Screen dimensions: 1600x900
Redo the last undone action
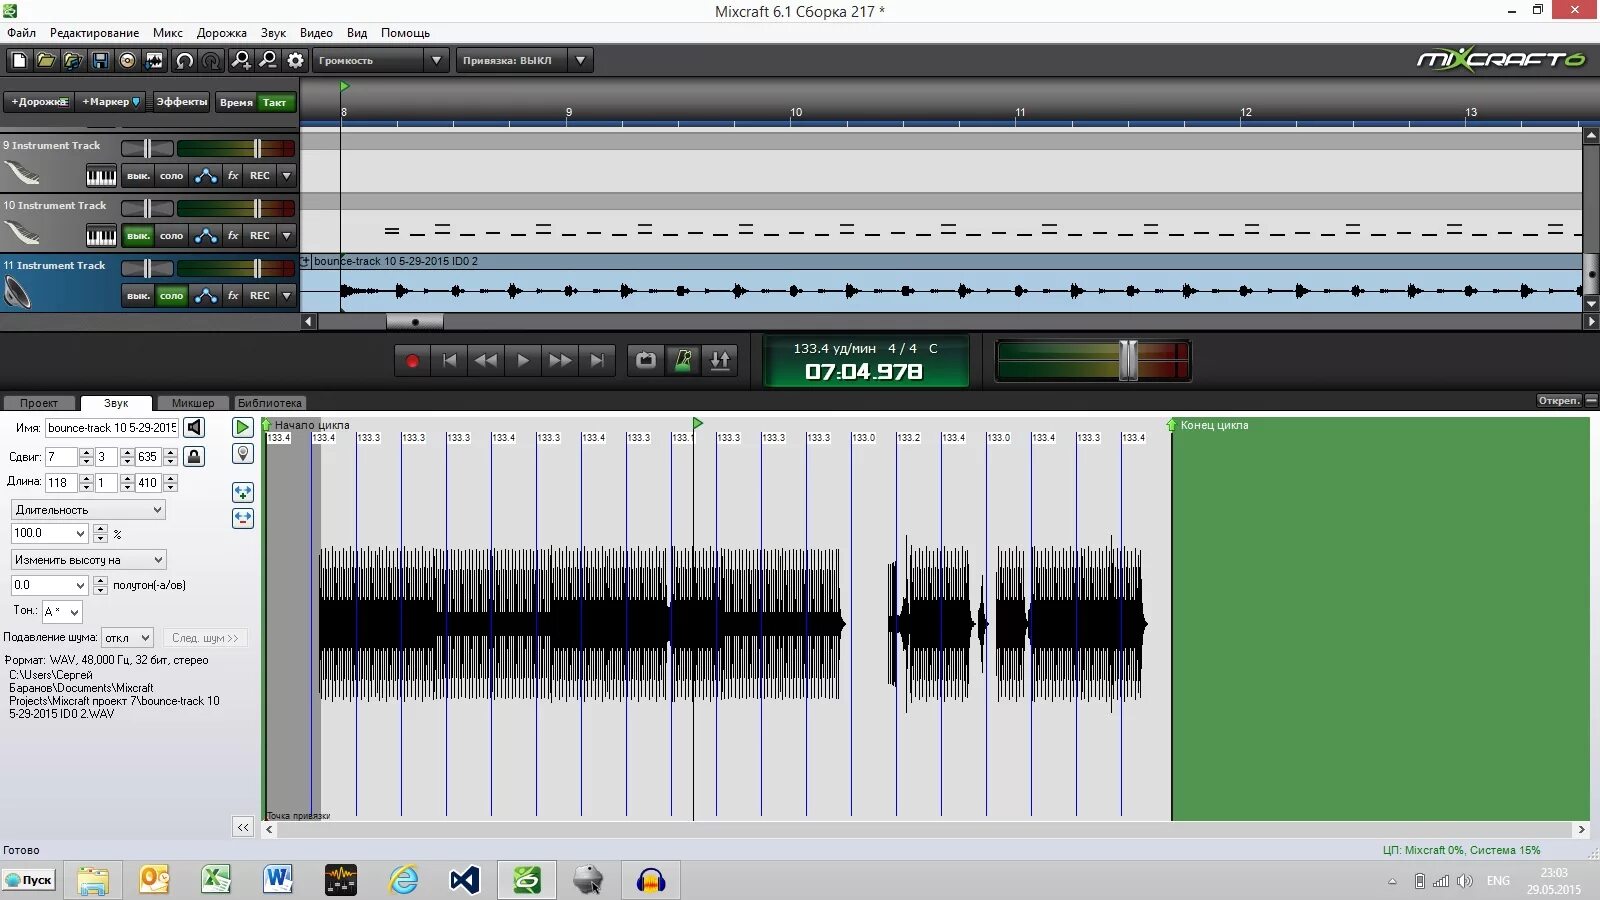pyautogui.click(x=211, y=61)
